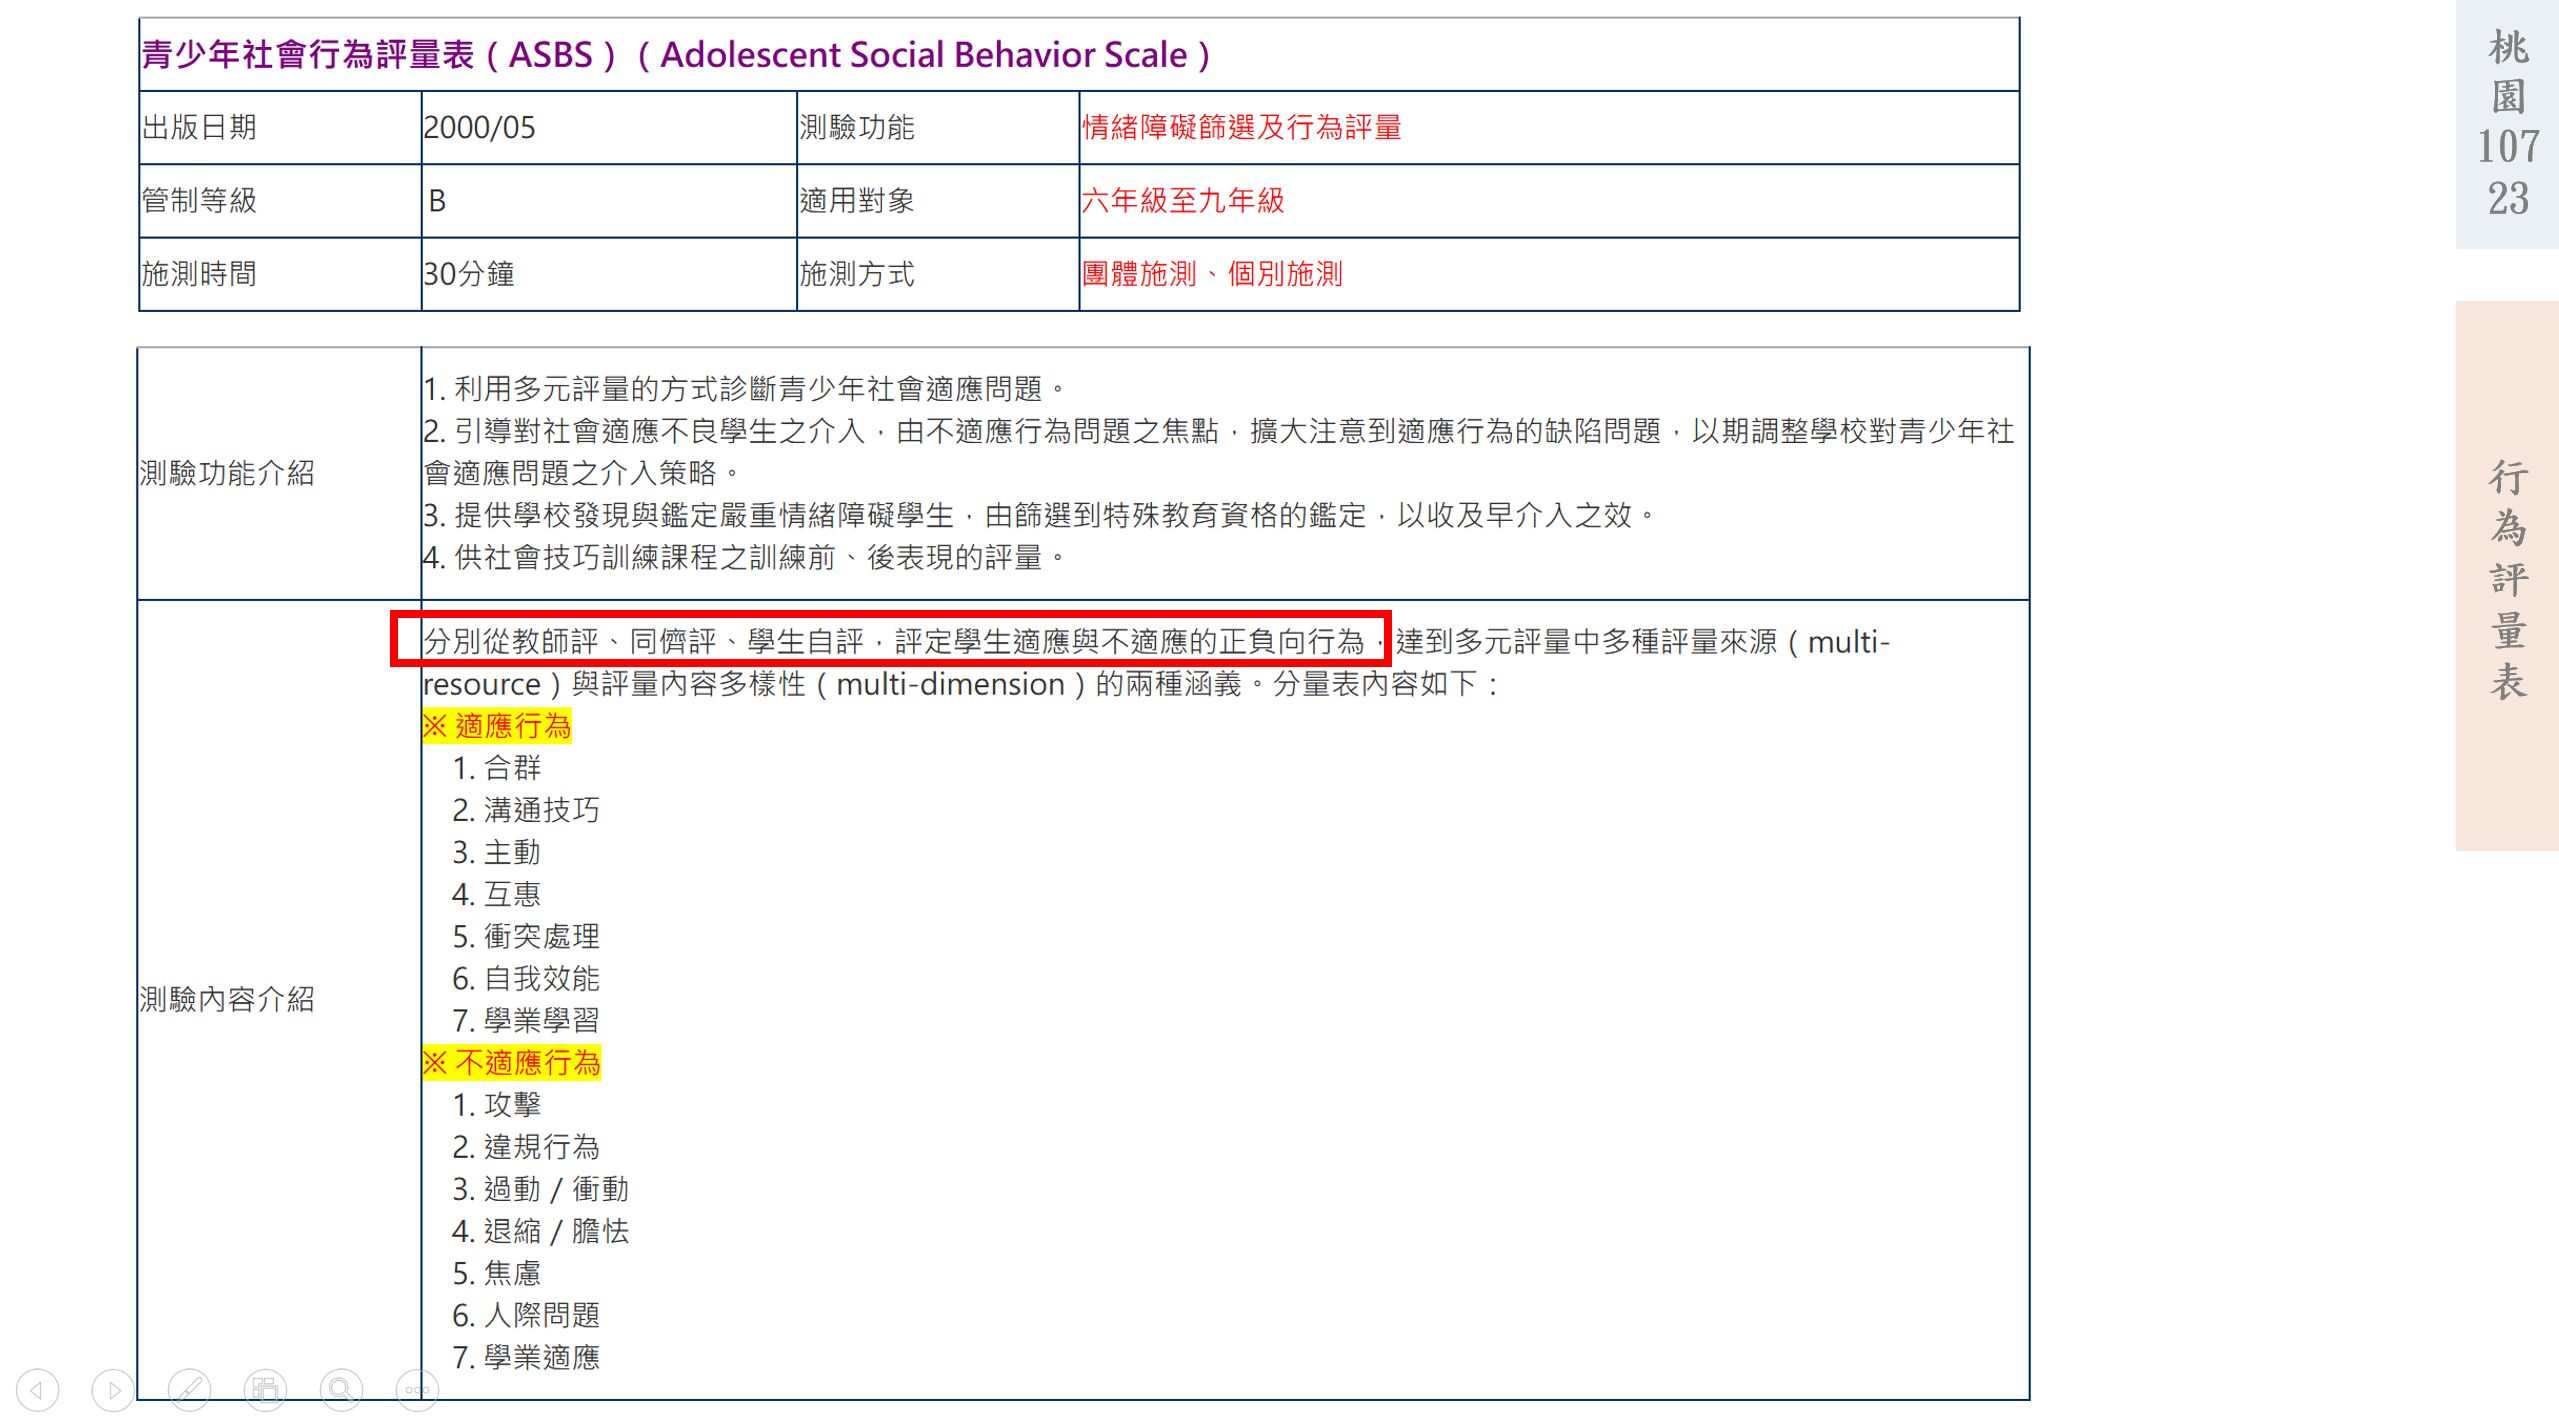Show all slides grid view
Viewport: 2559px width, 1421px height.
click(x=265, y=1389)
